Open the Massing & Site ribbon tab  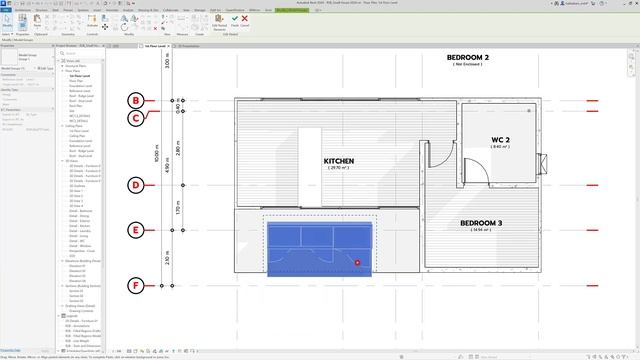[x=148, y=10]
